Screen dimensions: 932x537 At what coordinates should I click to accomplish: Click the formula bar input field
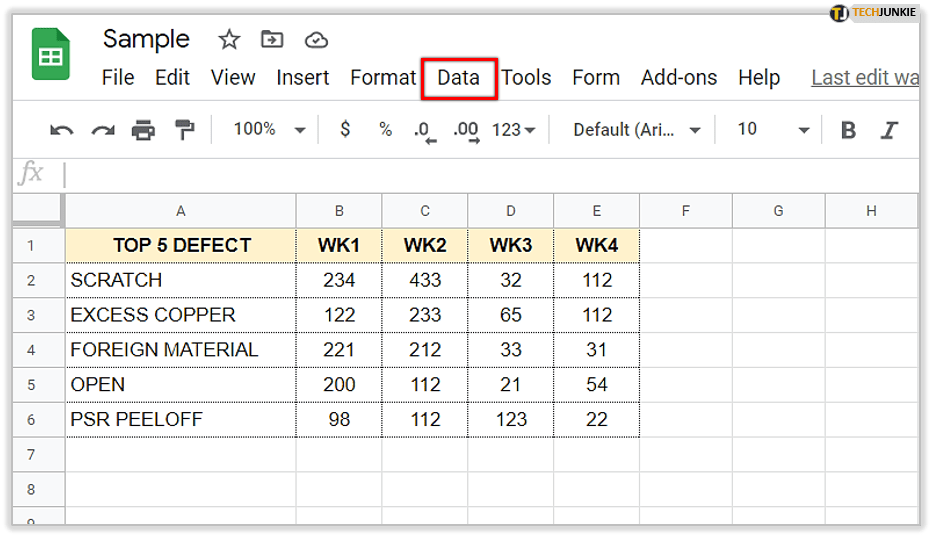(490, 174)
